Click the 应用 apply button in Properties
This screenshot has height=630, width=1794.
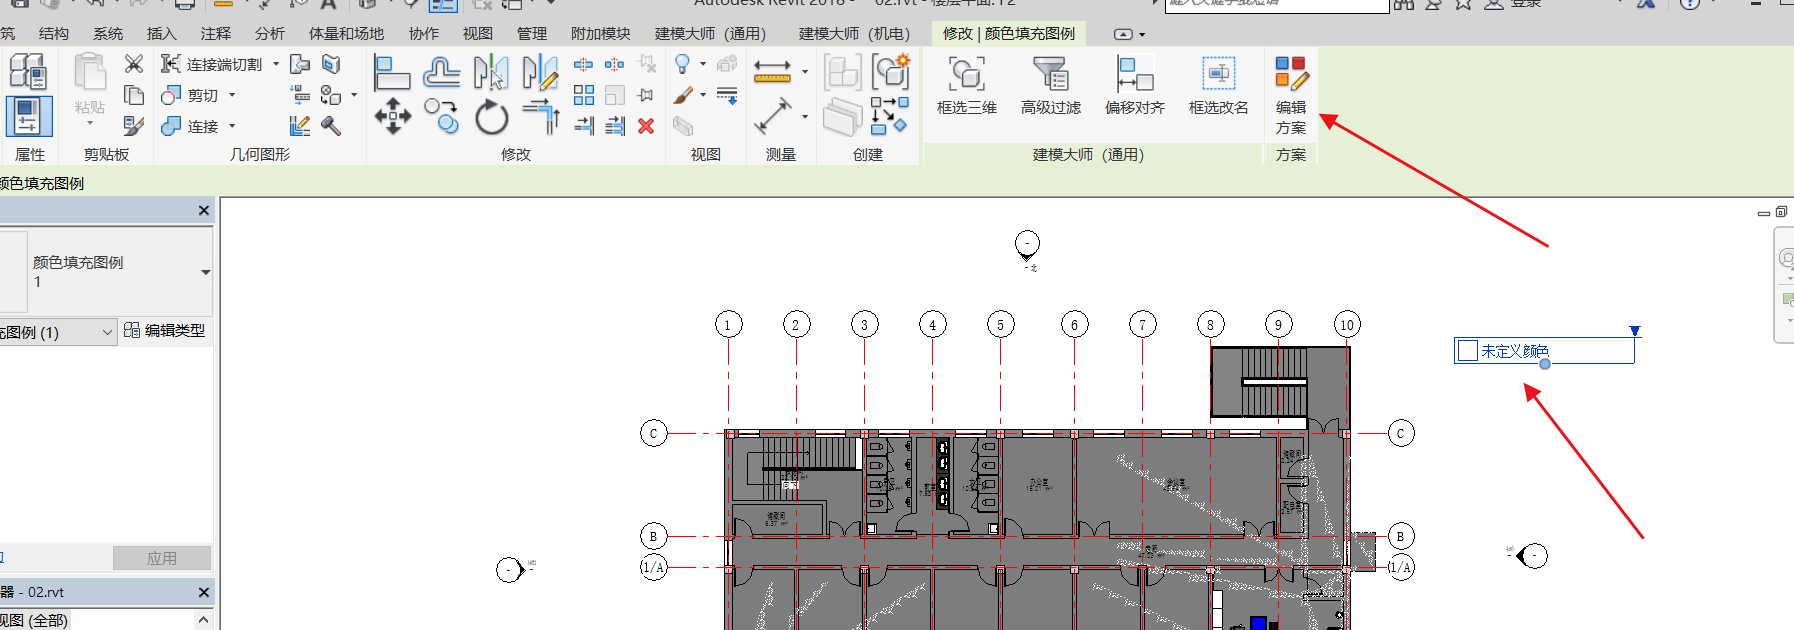(161, 558)
